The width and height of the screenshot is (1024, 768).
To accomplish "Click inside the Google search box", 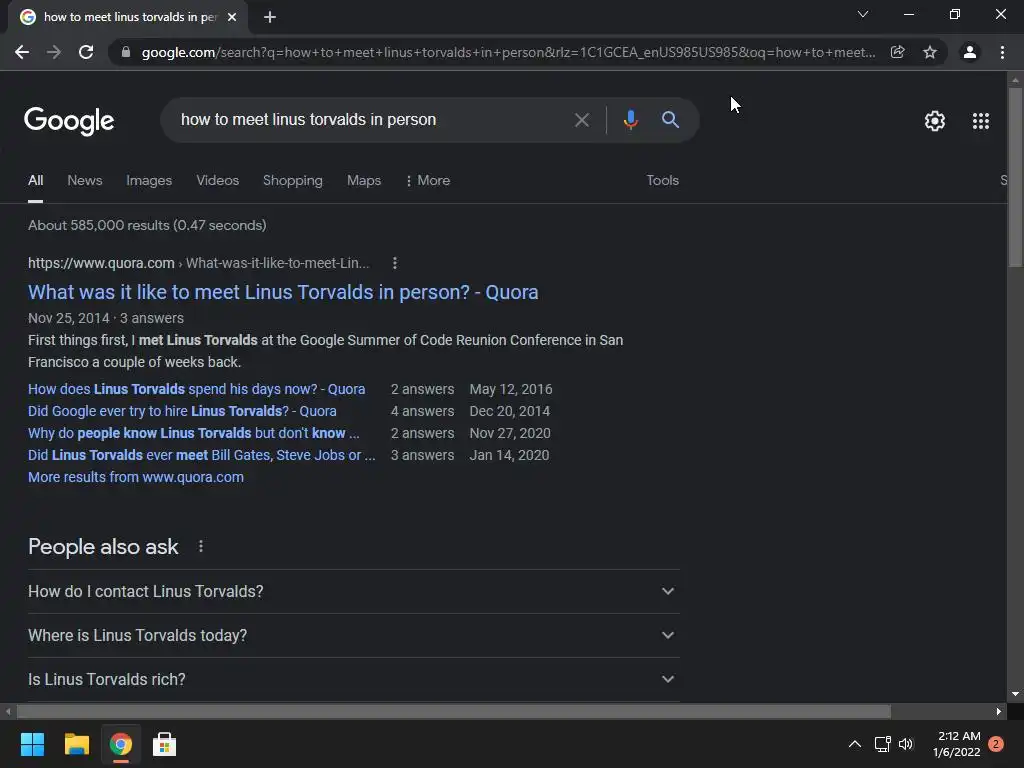I will pyautogui.click(x=372, y=120).
